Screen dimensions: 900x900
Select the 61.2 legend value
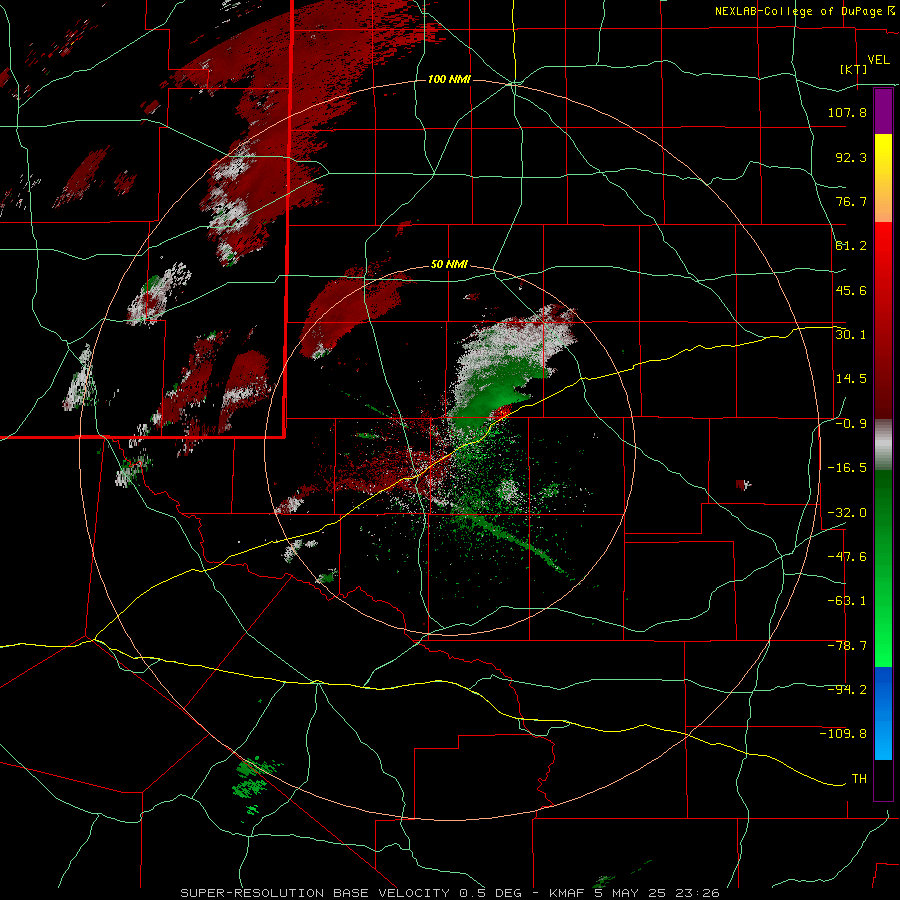pos(851,246)
